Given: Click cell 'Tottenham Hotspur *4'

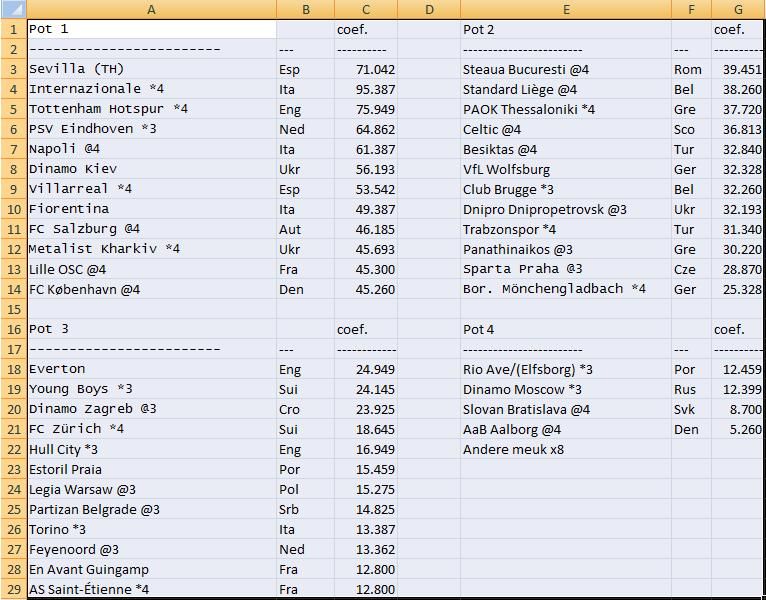Looking at the screenshot, I should click(151, 109).
